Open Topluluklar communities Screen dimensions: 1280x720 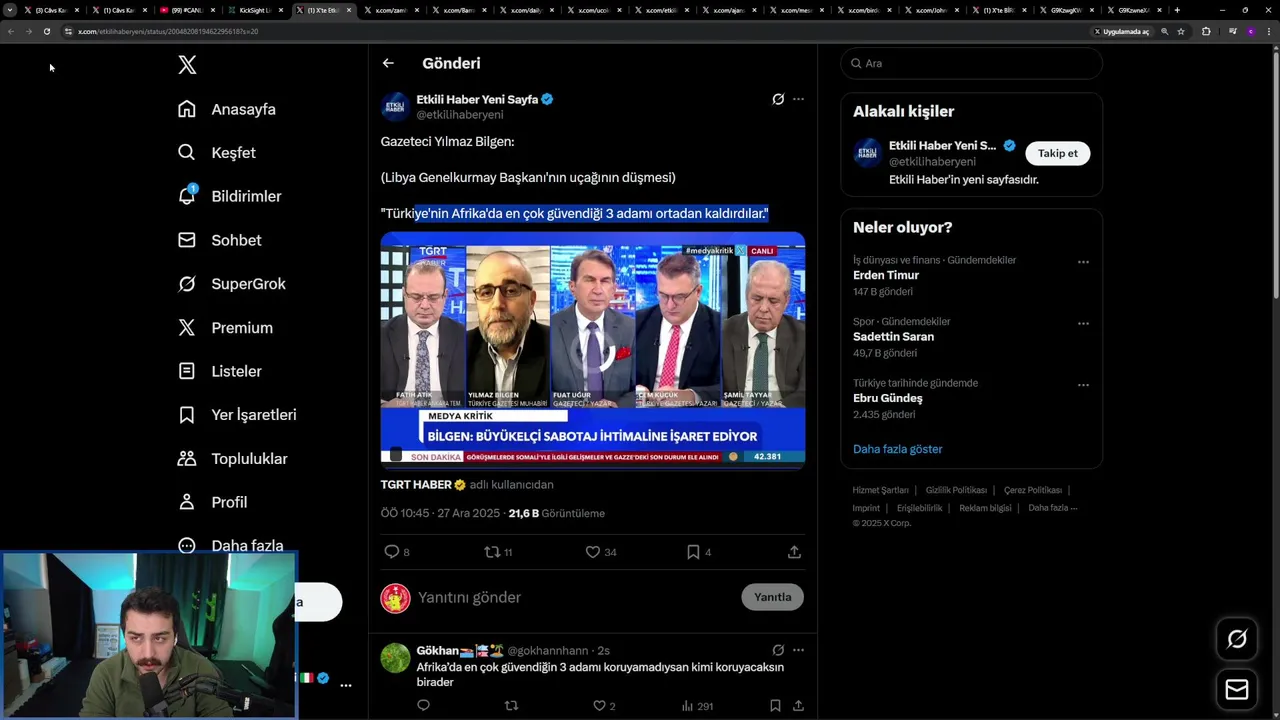click(x=233, y=459)
